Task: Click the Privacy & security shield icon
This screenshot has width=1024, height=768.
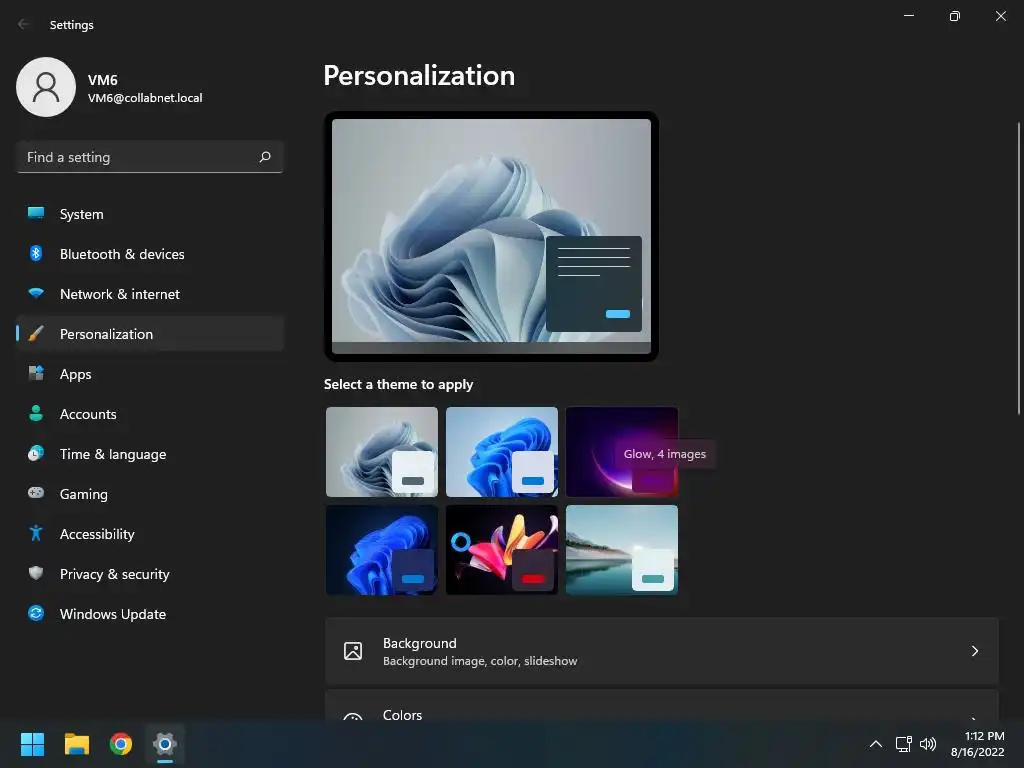Action: point(36,573)
